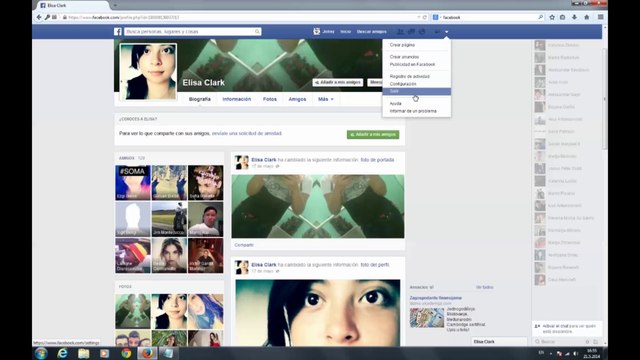Launch Internet Explorer from the taskbar
Viewport: 640px width, 360px height.
[x=62, y=353]
